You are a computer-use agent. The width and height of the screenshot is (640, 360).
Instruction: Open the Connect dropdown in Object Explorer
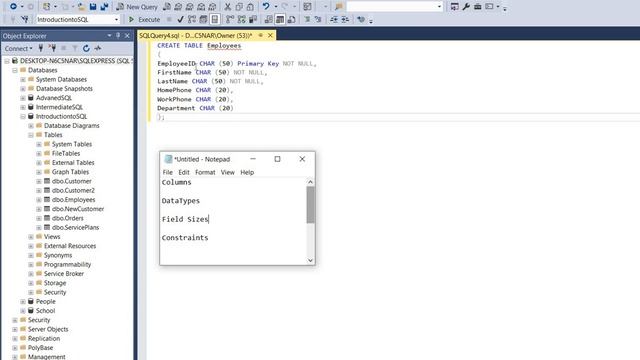tap(18, 48)
